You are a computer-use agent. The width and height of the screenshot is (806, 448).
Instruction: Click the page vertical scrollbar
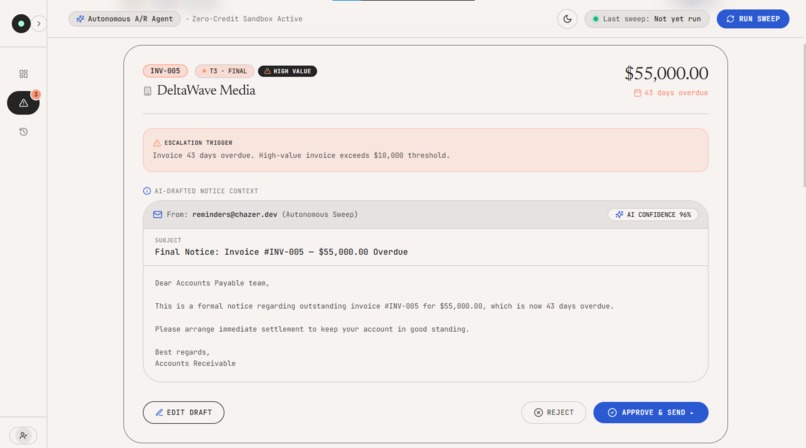pyautogui.click(x=803, y=116)
